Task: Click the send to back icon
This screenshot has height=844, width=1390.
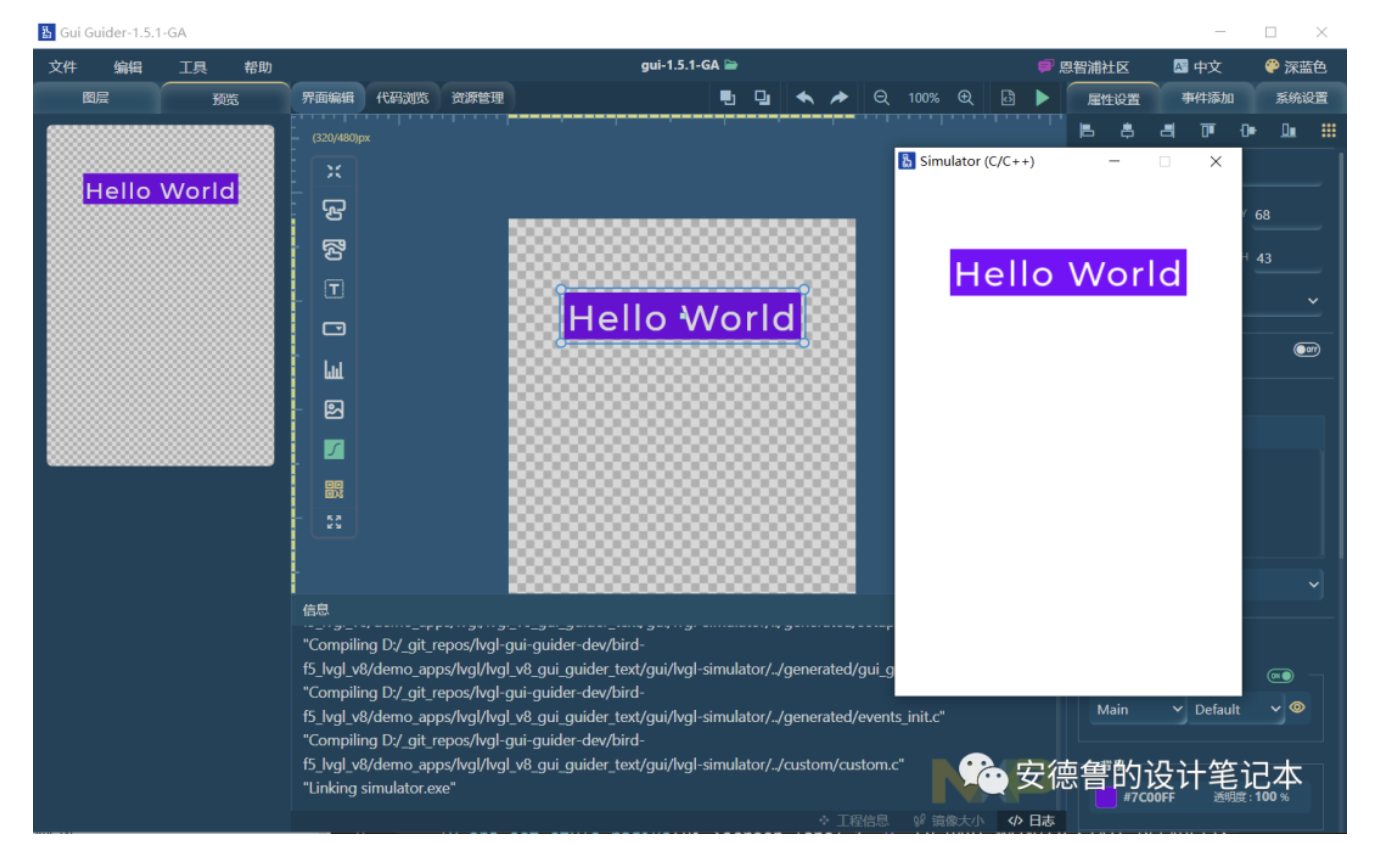Action: [x=762, y=98]
